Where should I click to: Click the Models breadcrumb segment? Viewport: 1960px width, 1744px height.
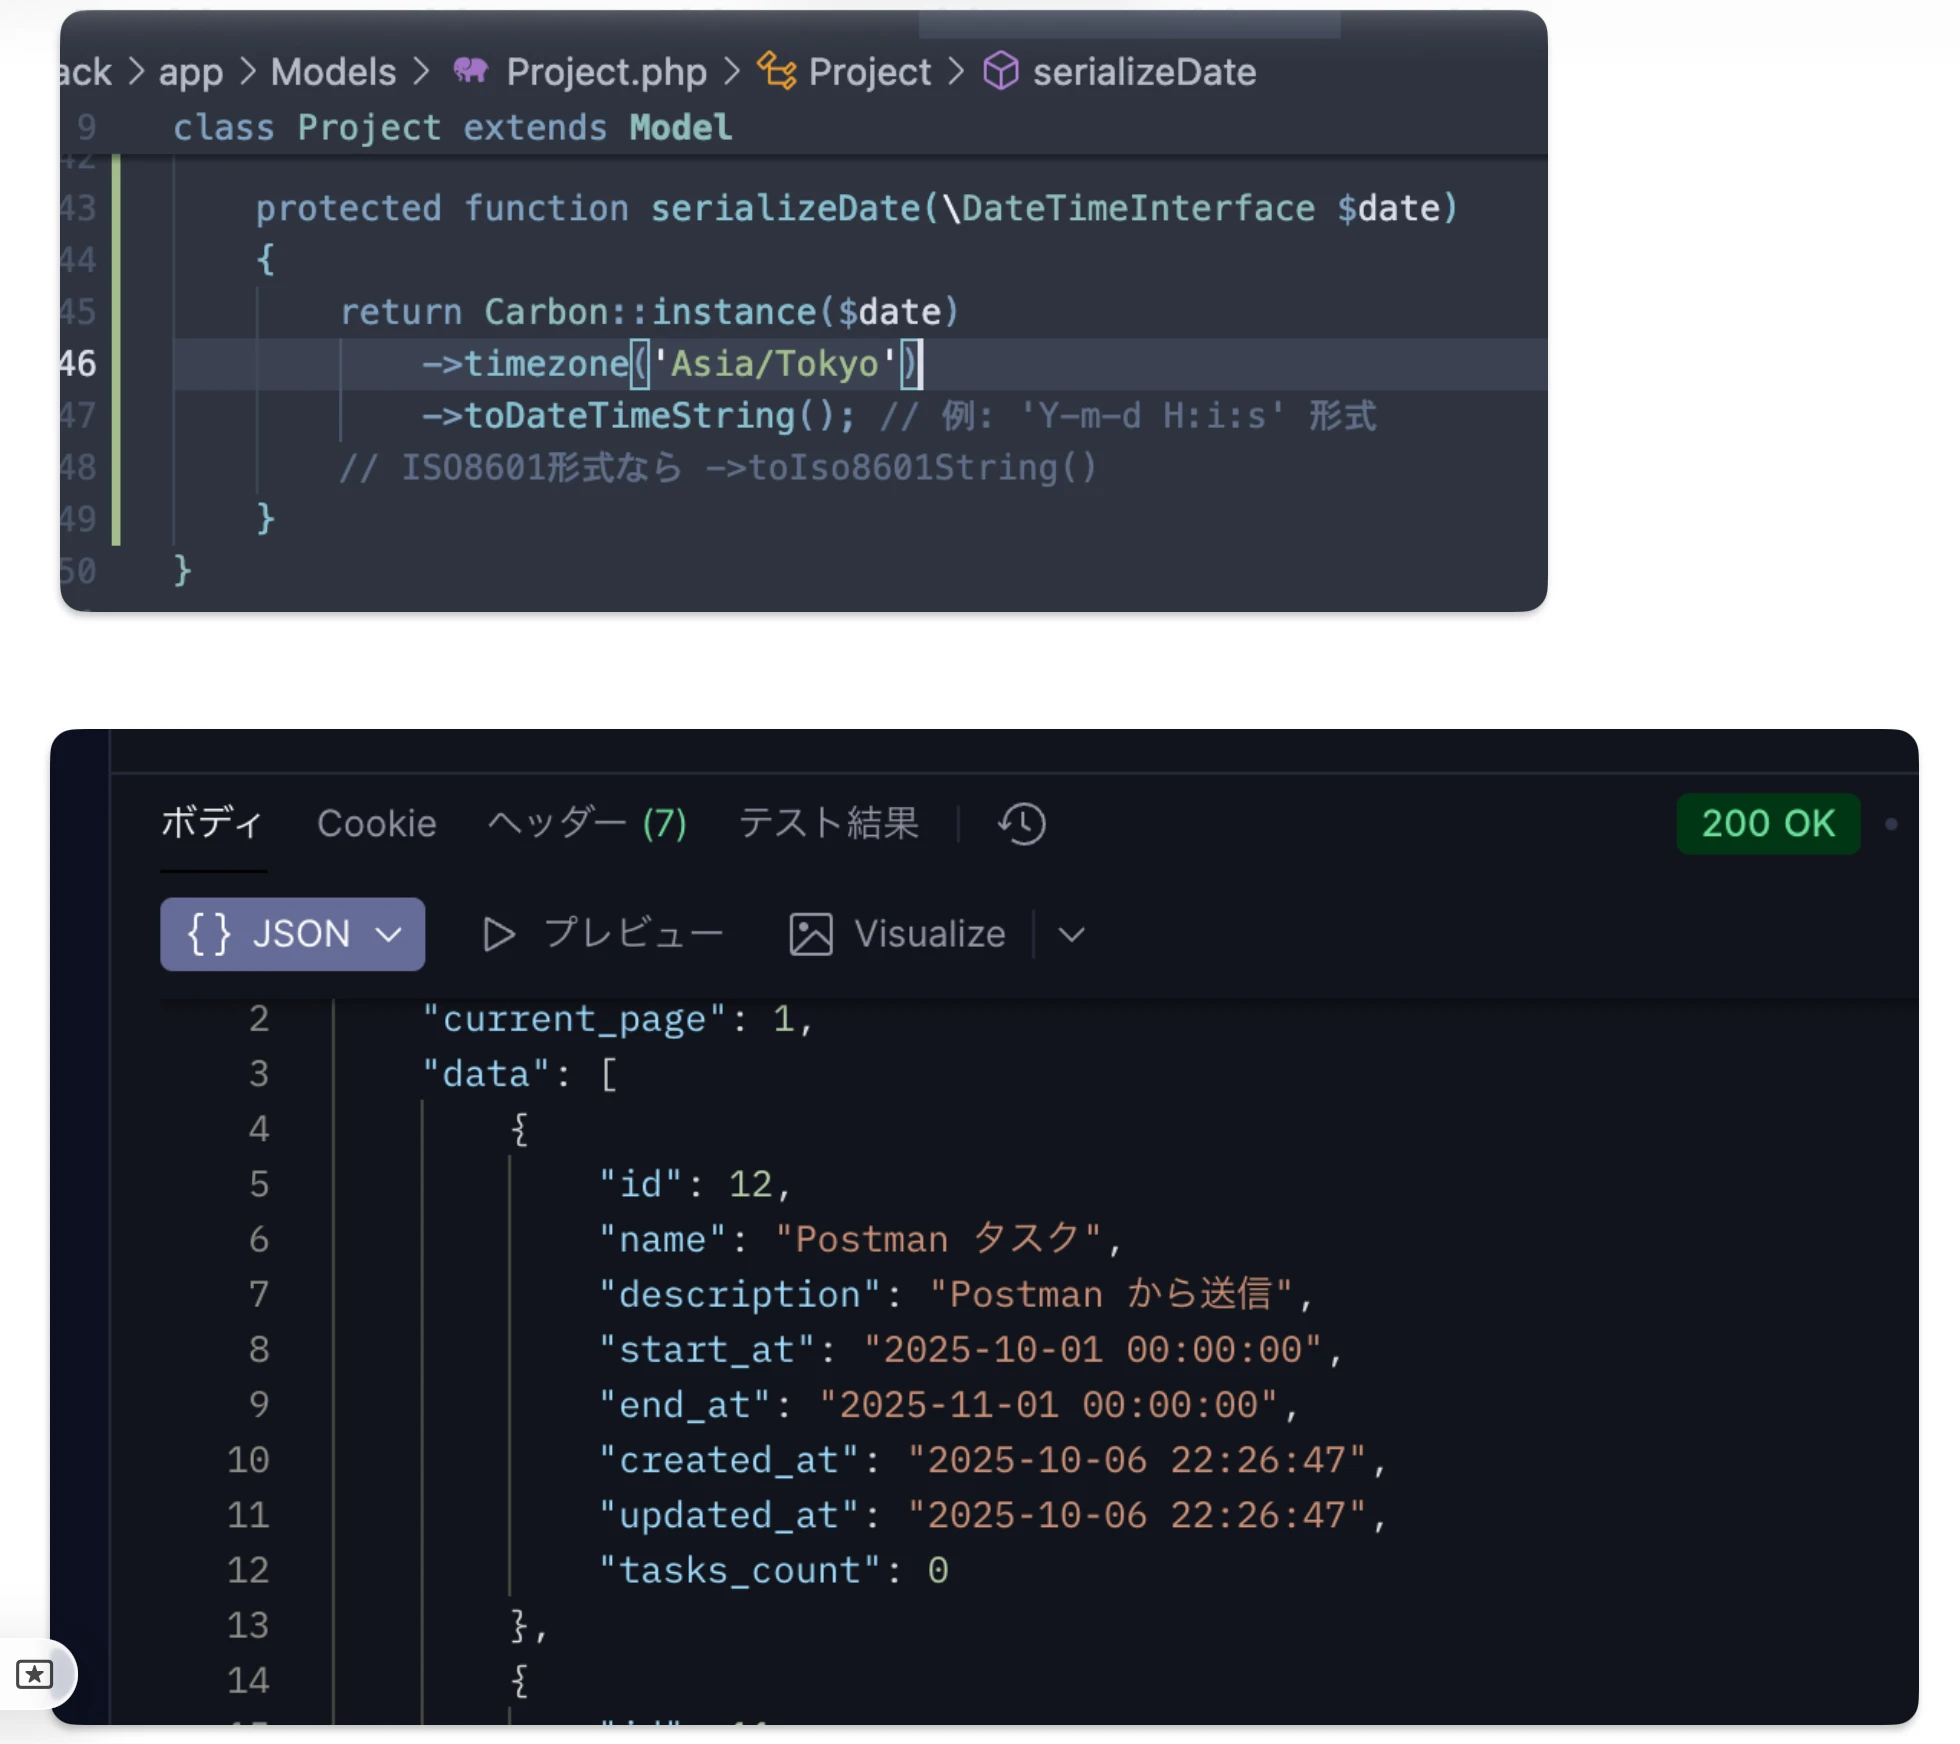click(333, 71)
